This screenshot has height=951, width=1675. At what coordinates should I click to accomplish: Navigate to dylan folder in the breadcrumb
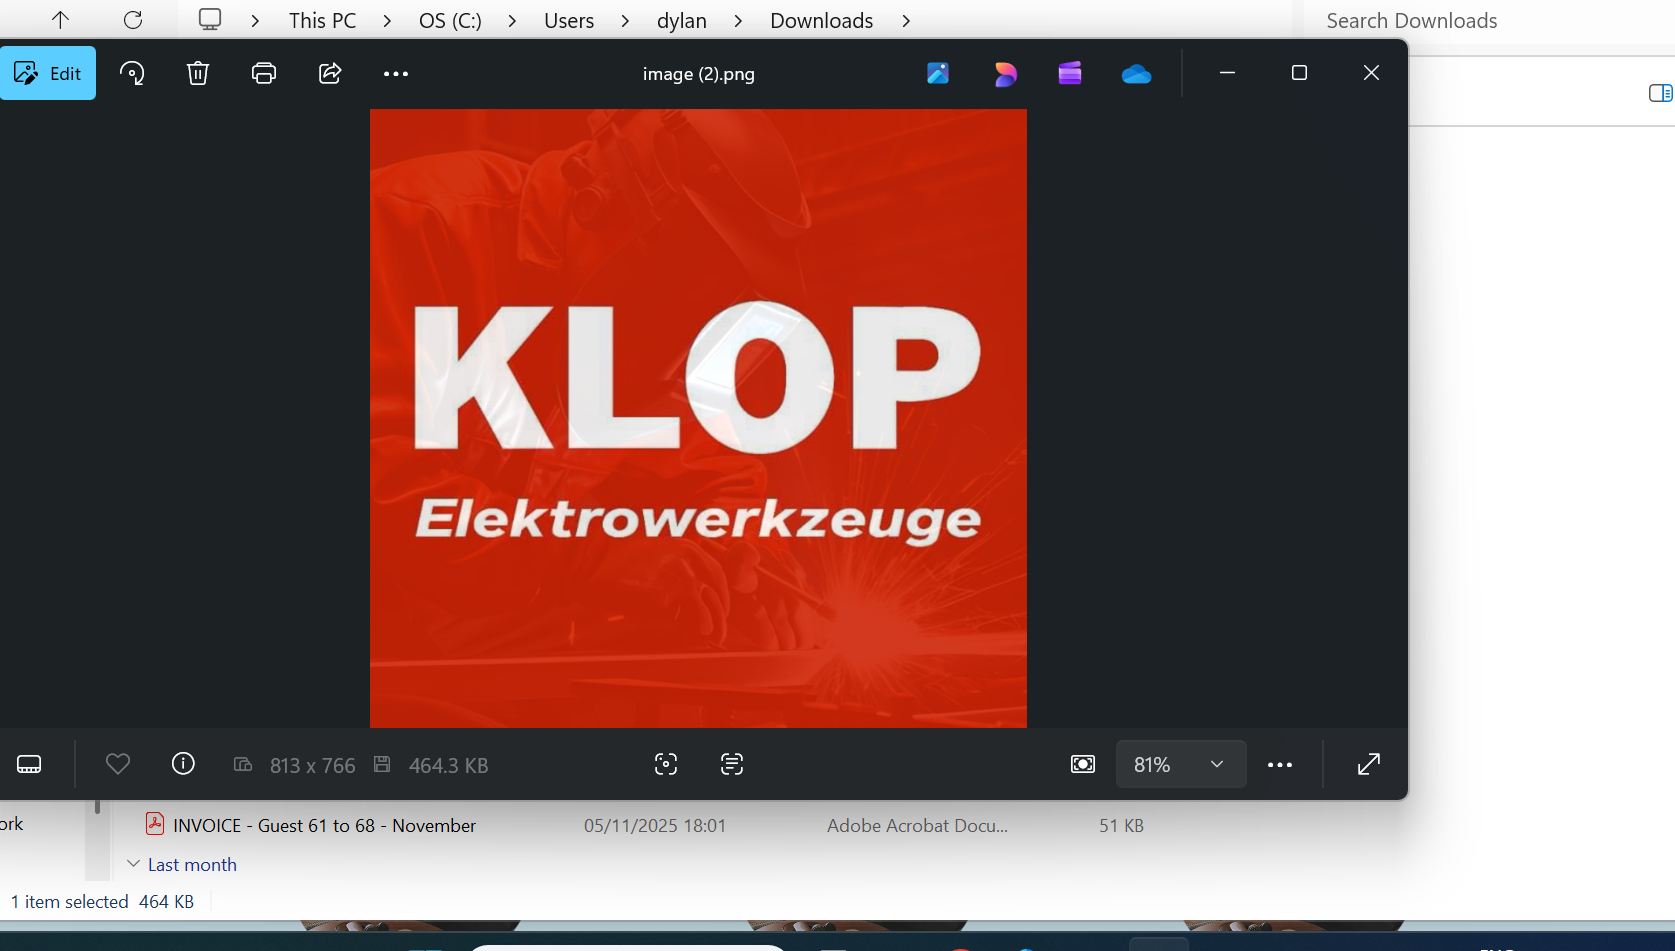(x=682, y=21)
